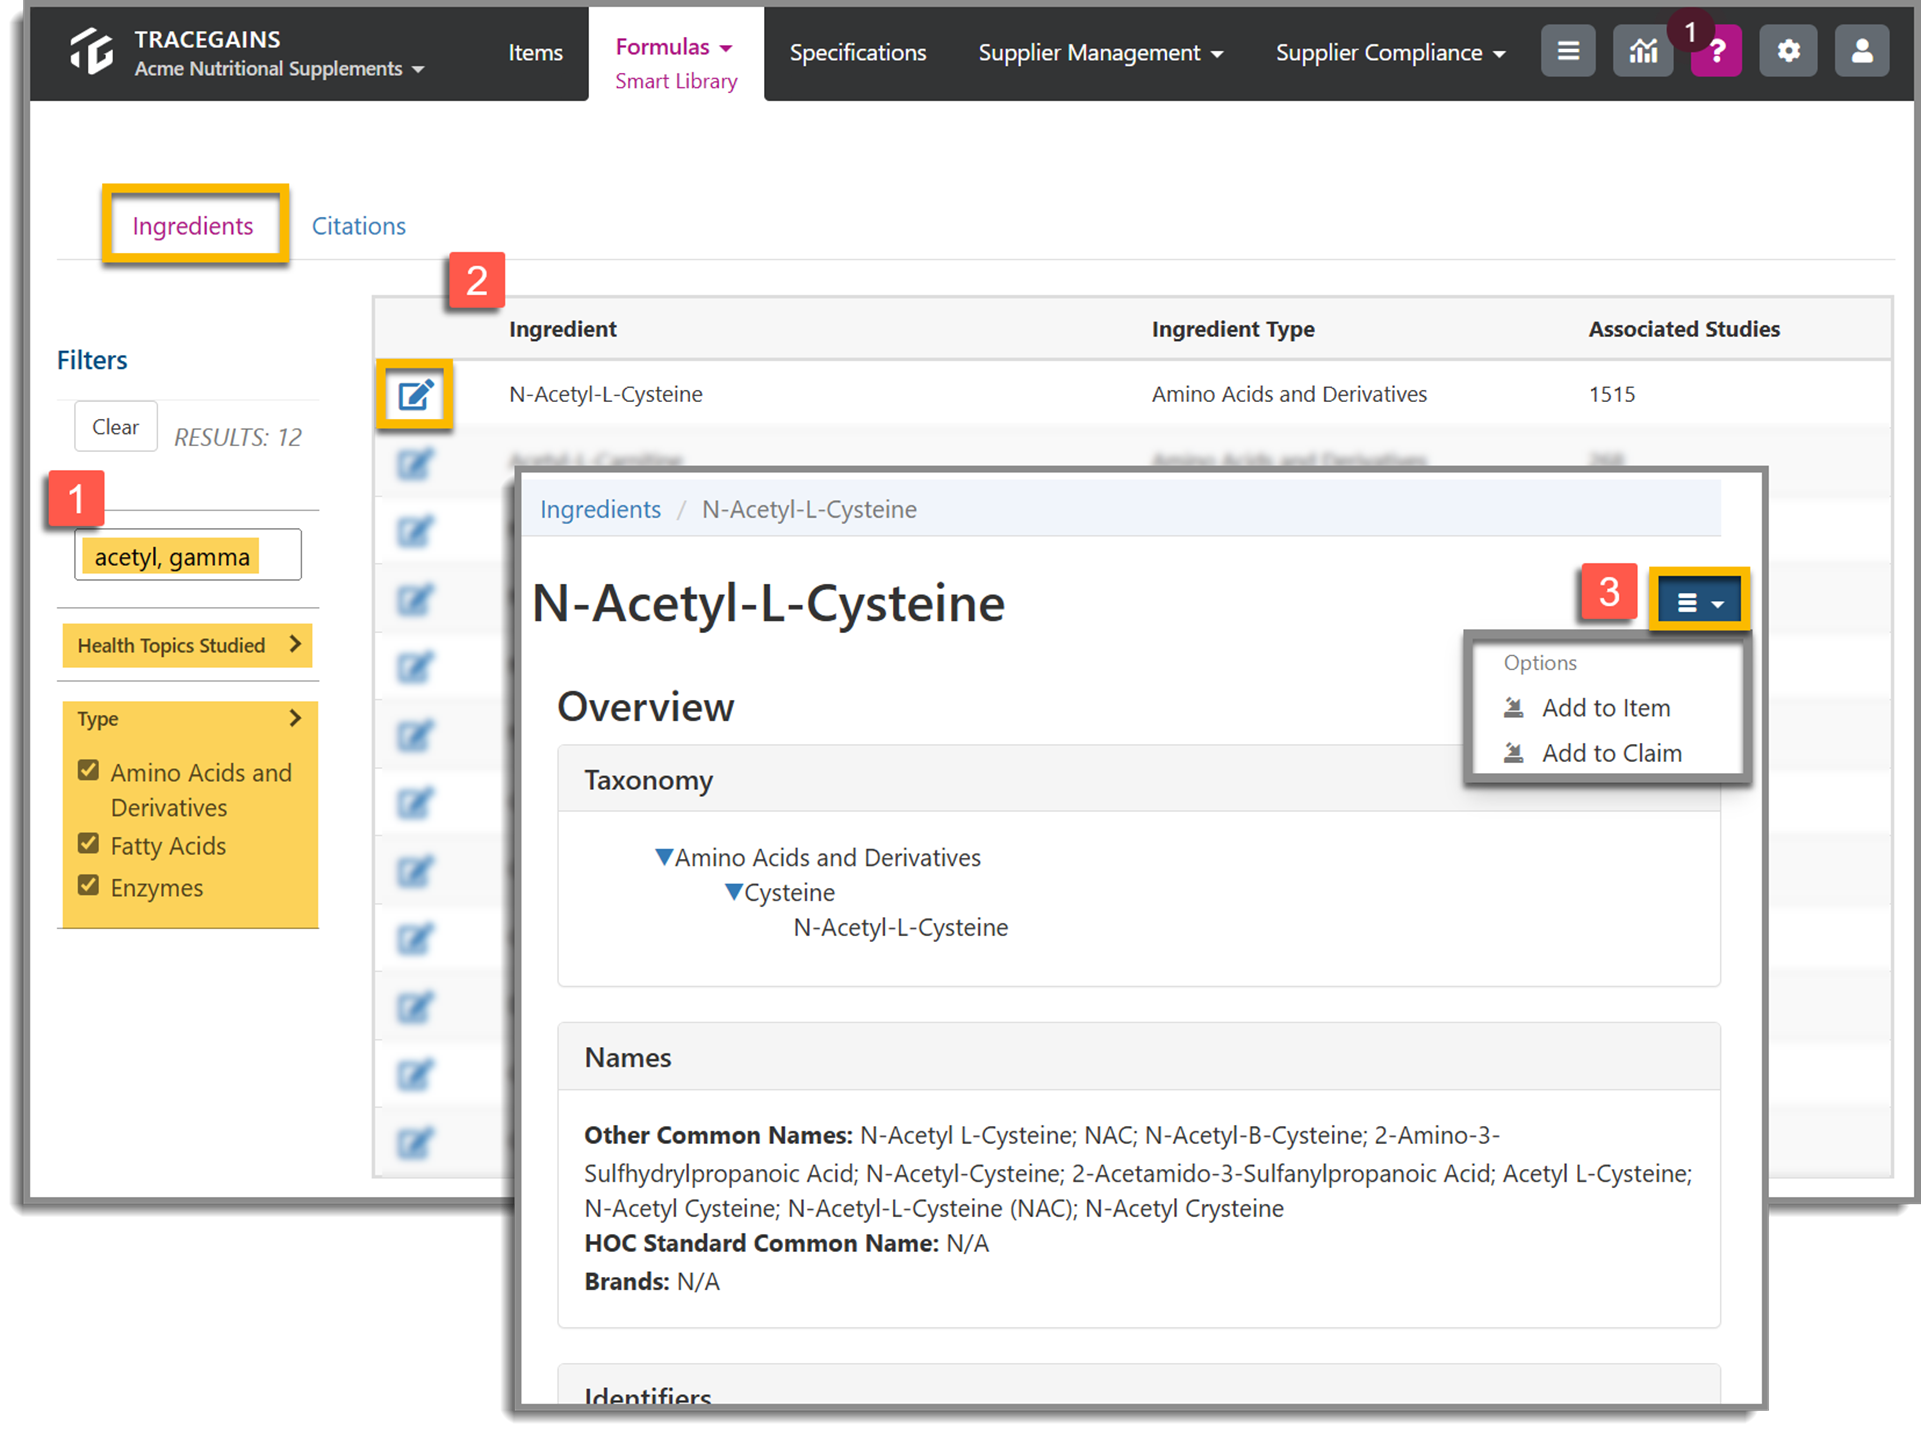This screenshot has height=1434, width=1921.
Task: Expand the Type filter chevron
Action: click(295, 718)
